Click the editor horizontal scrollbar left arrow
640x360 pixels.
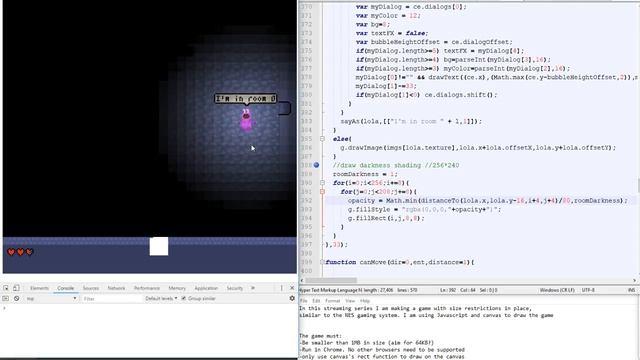302,280
